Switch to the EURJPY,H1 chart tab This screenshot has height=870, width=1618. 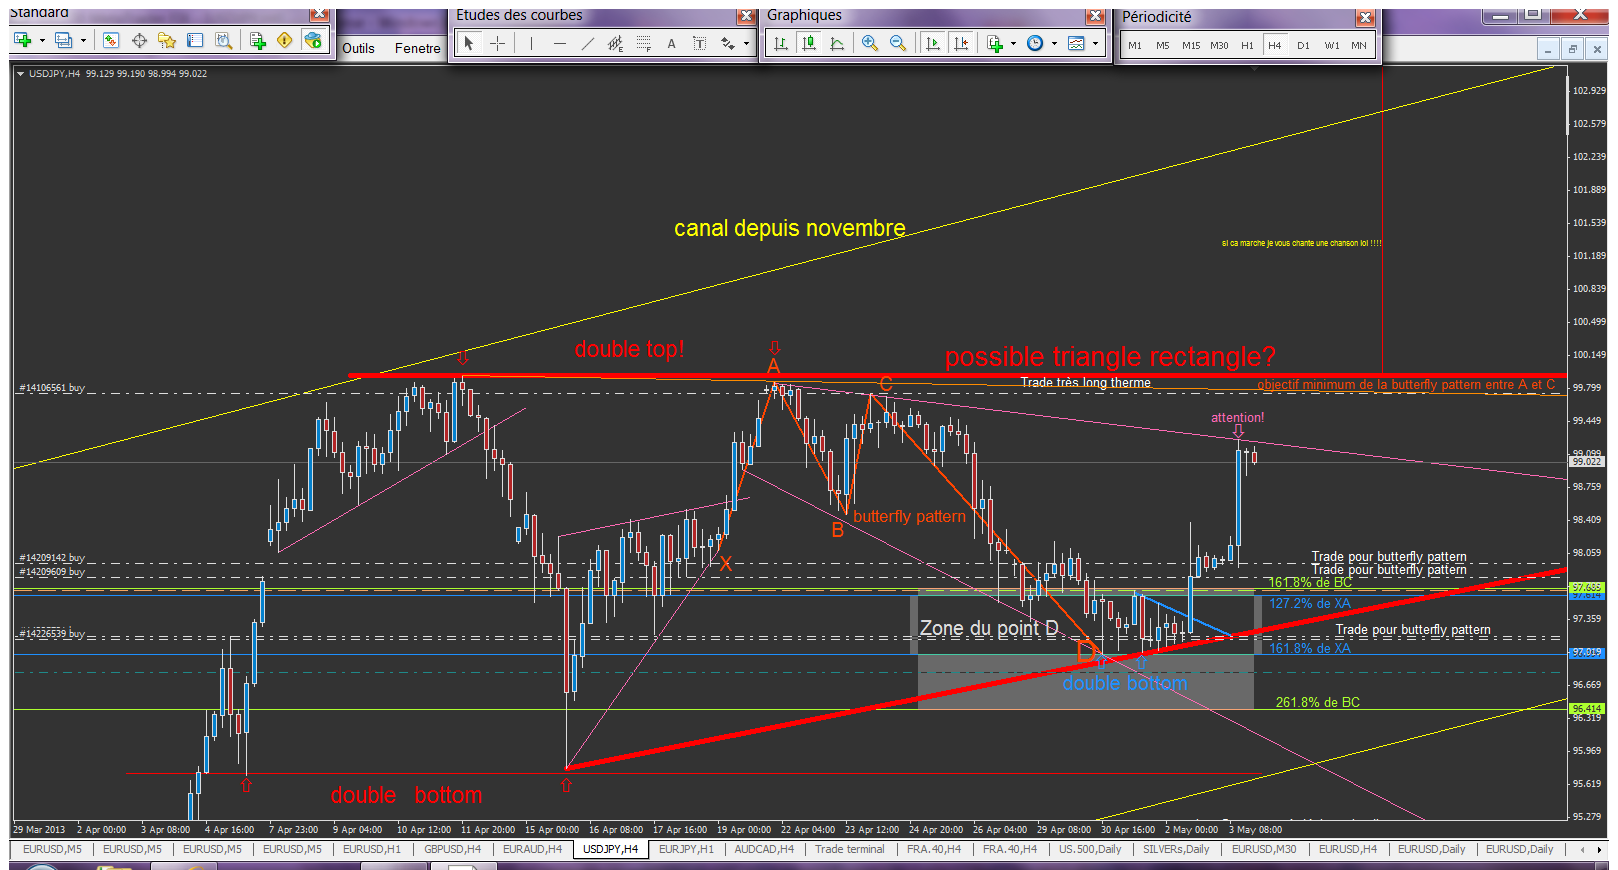coord(686,849)
